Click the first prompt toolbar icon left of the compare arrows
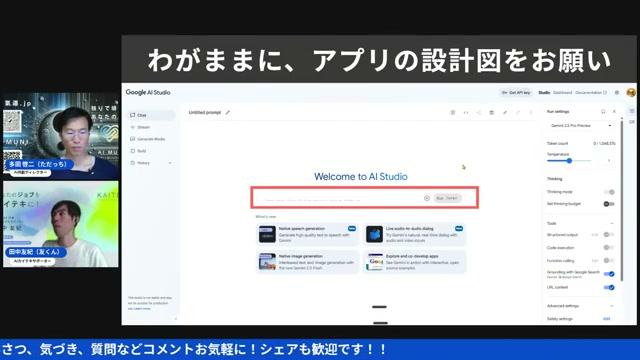 pyautogui.click(x=453, y=112)
